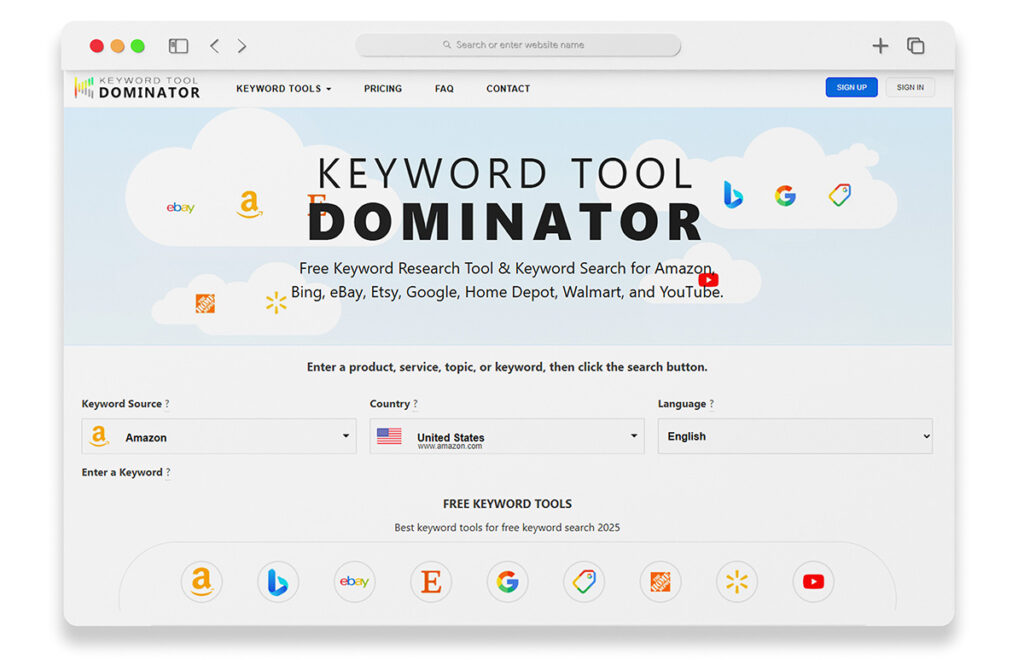Click the 'Best keyword tools for free keyword search 2025' text

coord(507,527)
